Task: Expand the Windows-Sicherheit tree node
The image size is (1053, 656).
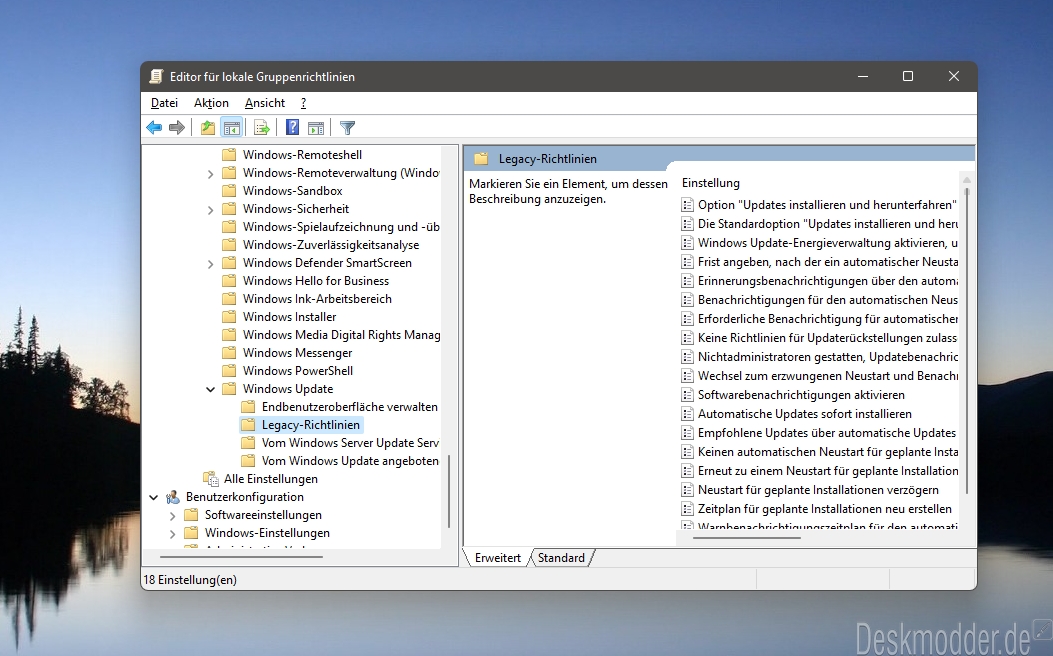Action: [x=210, y=210]
